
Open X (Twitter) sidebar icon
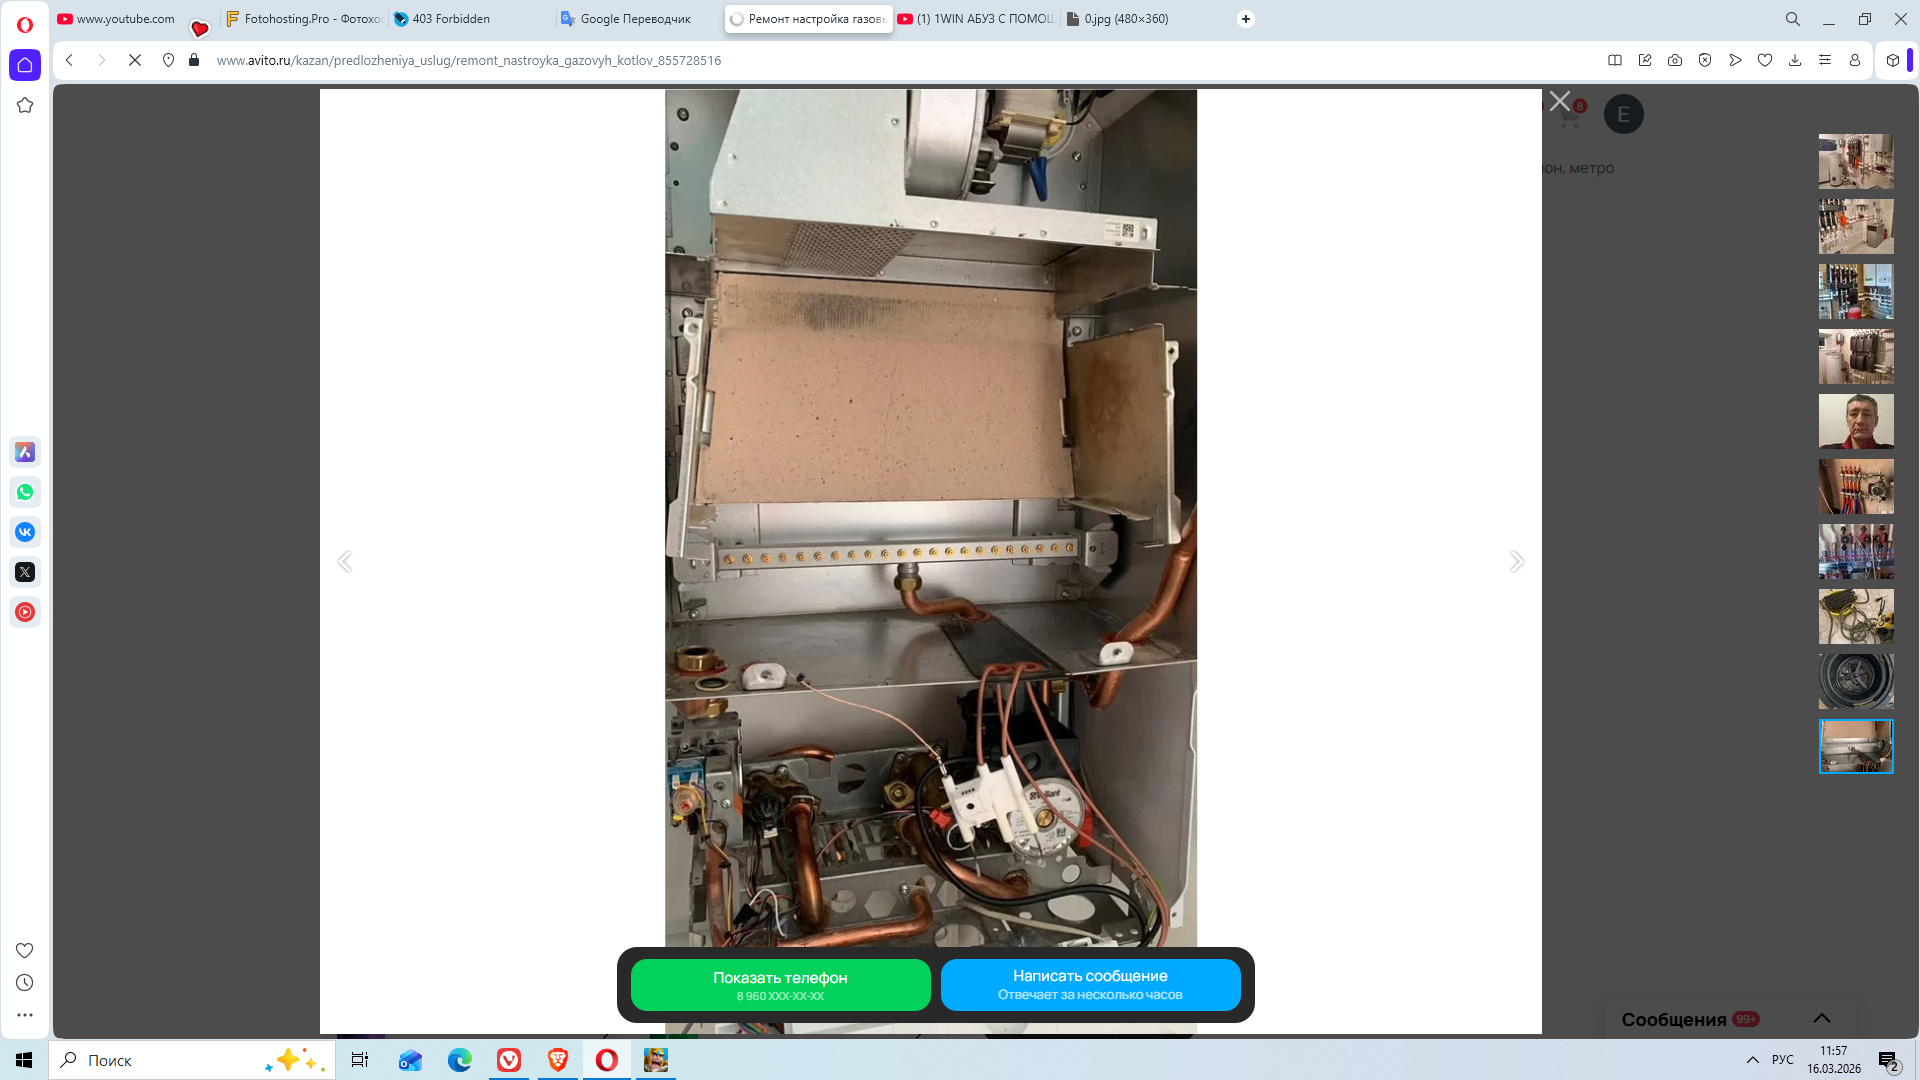tap(25, 572)
